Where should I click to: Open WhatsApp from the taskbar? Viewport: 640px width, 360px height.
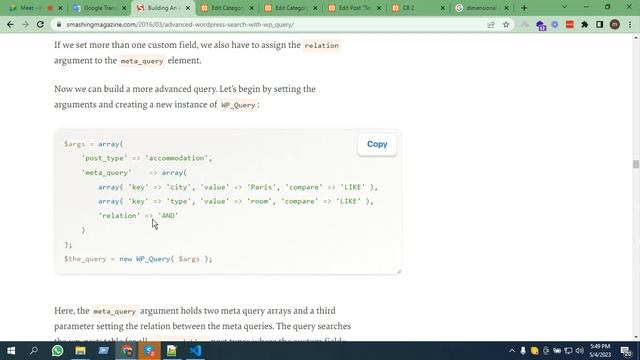tap(58, 351)
